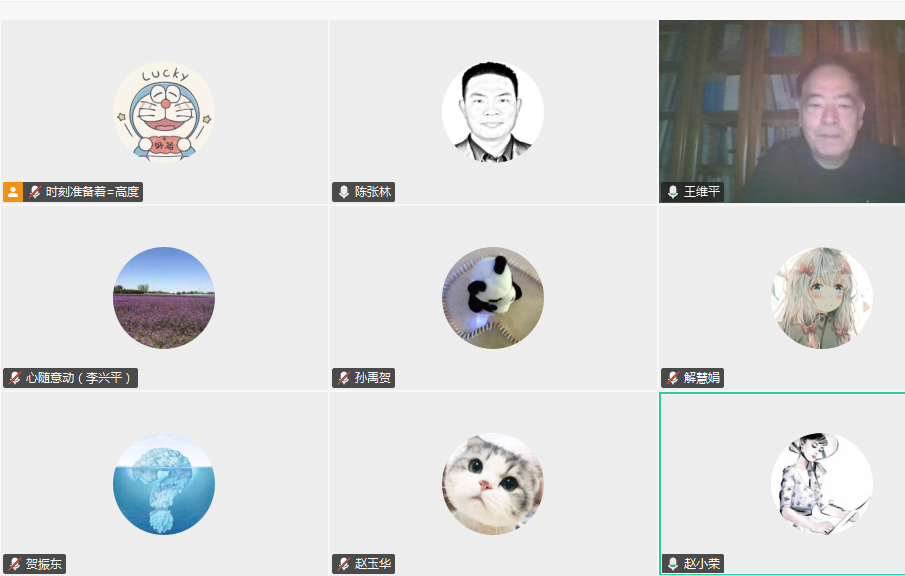
Task: Click muted microphone icon of 时刻准备着=高度
Action: 35,192
